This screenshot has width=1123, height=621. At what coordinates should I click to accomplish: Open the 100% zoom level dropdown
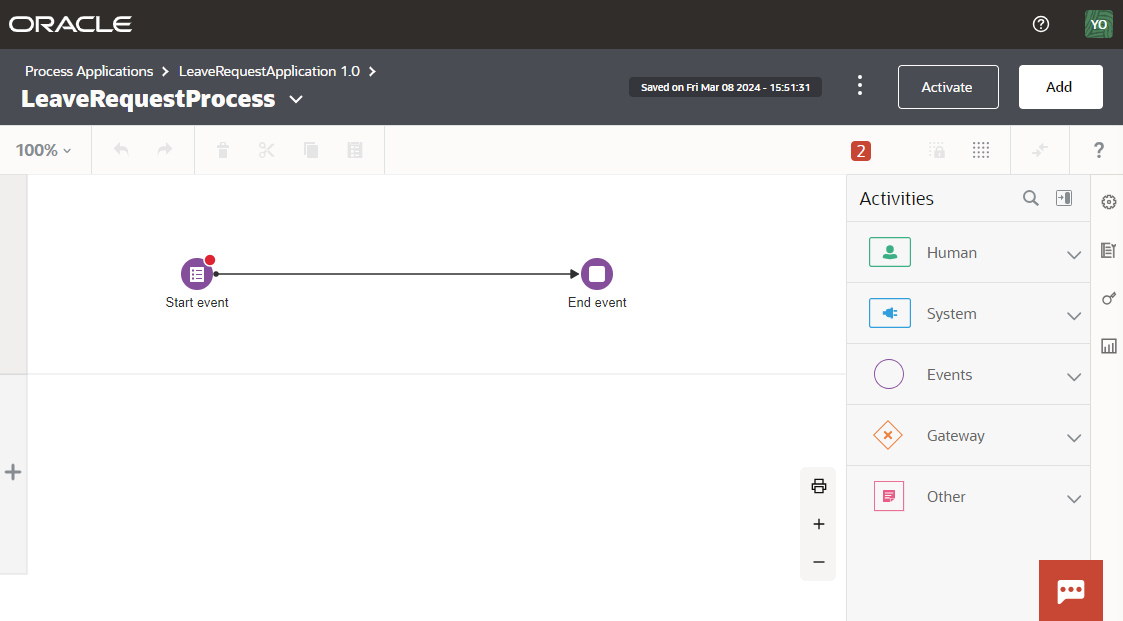(44, 150)
